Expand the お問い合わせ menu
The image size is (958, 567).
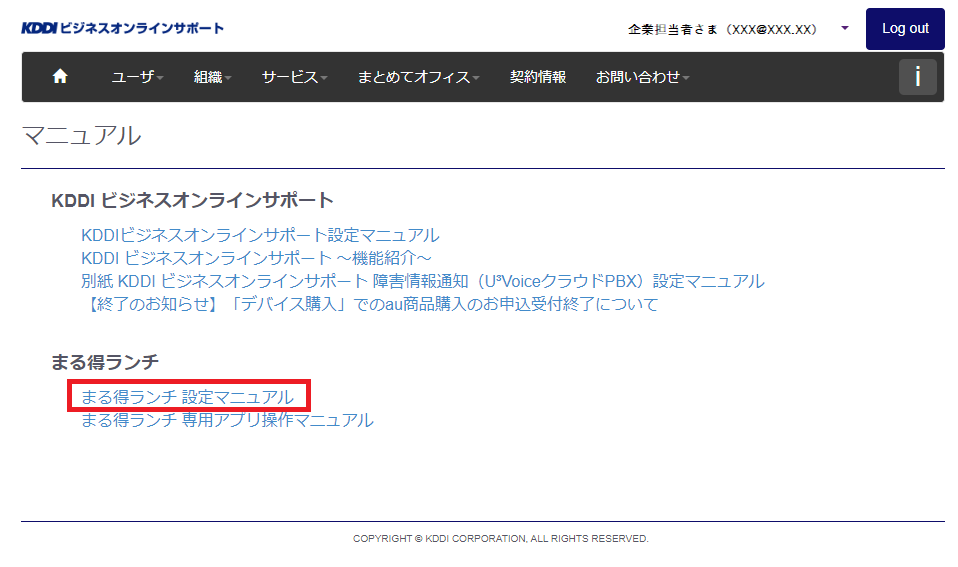coord(642,77)
